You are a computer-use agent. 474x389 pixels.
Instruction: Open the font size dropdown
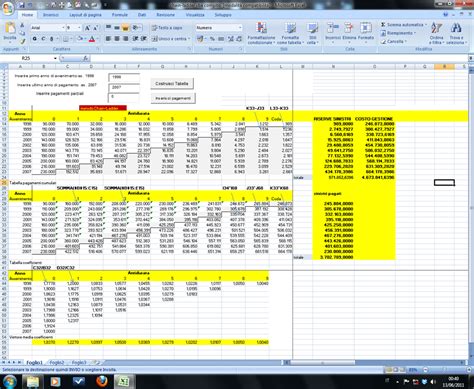point(79,28)
